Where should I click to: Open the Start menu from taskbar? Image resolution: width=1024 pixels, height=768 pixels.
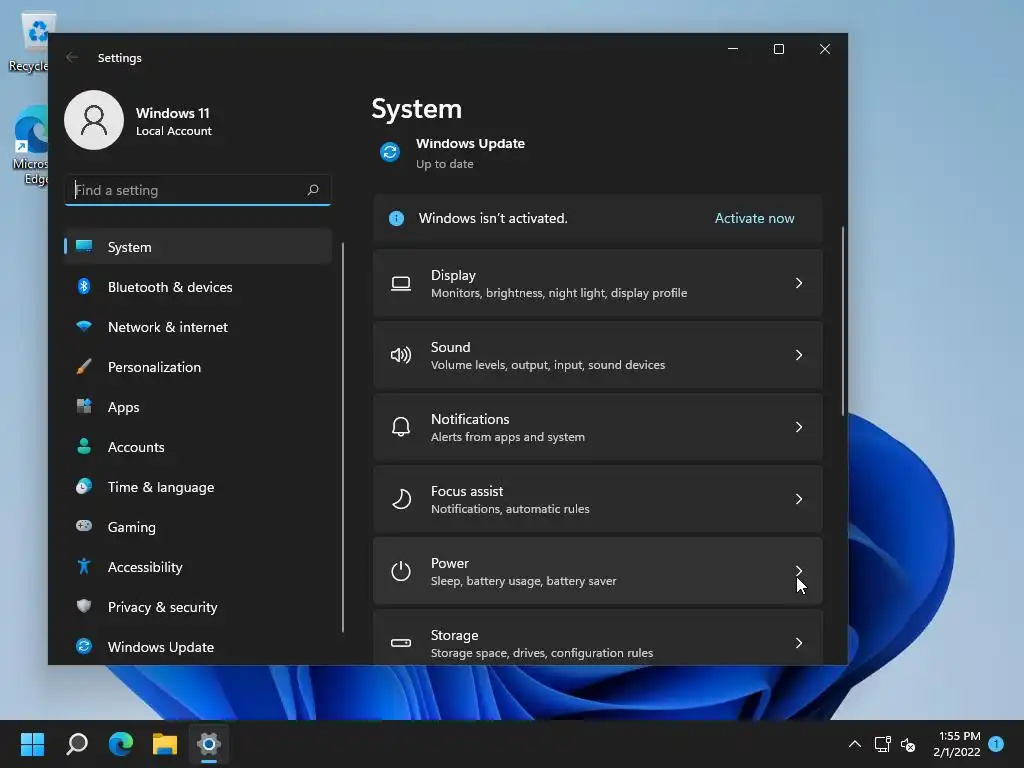(x=32, y=744)
